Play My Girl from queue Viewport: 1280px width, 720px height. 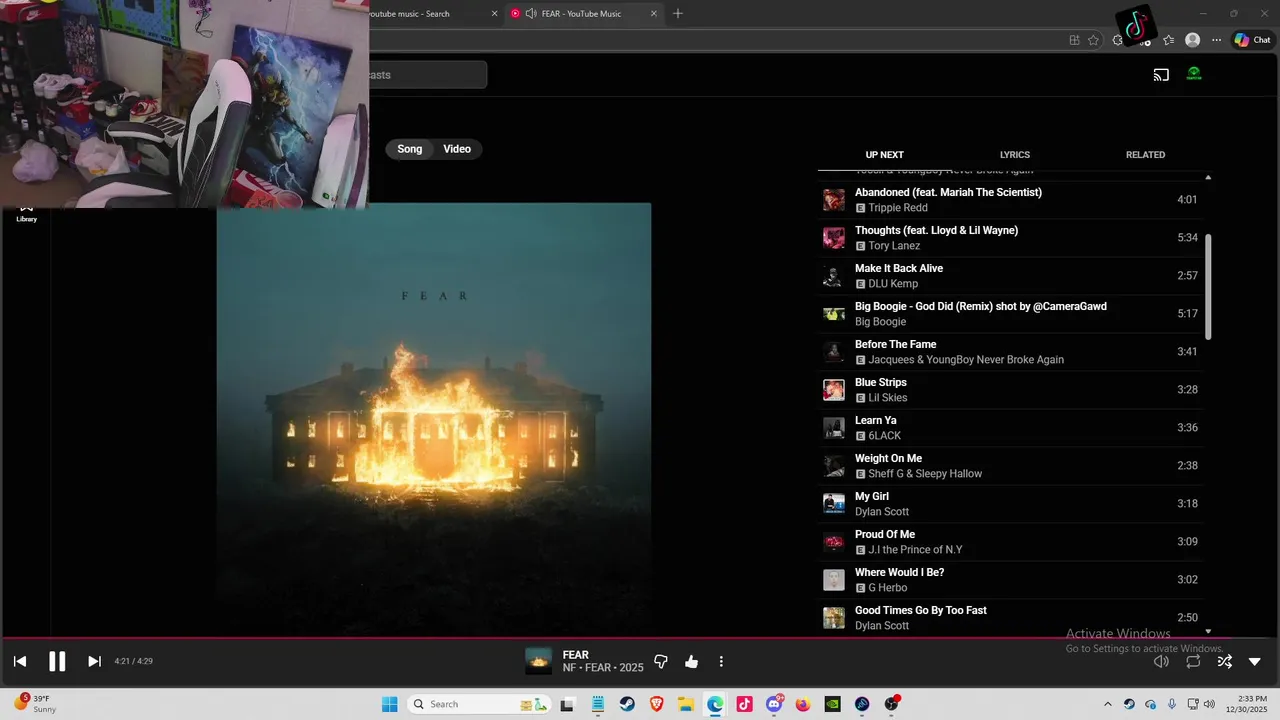tap(1010, 504)
